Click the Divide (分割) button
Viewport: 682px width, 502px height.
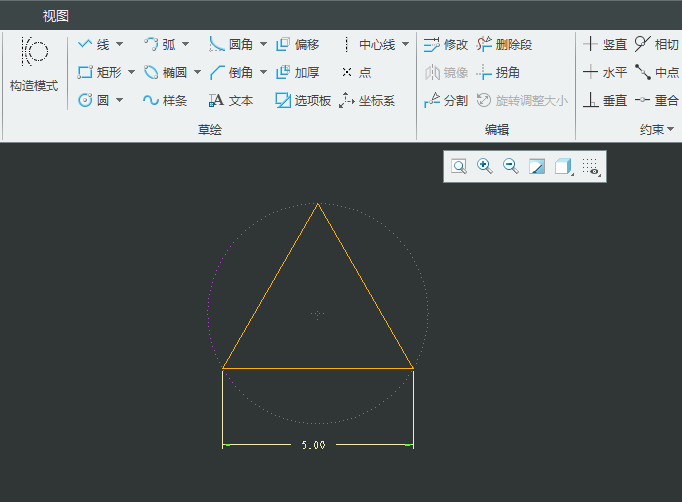pos(445,100)
